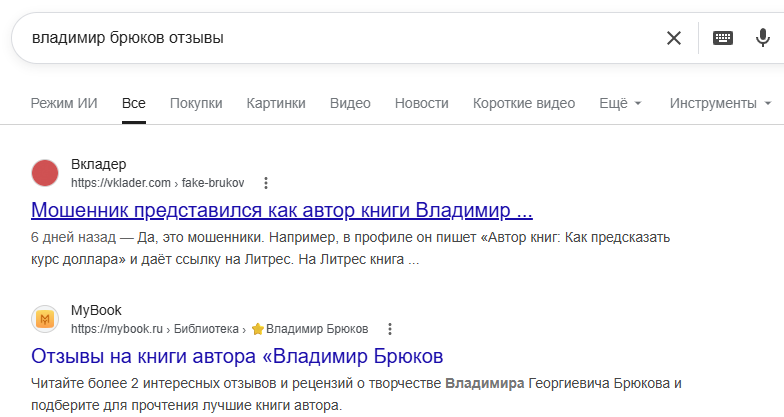Click the snippet starting with Читайте более 2 интересных

pyautogui.click(x=356, y=394)
